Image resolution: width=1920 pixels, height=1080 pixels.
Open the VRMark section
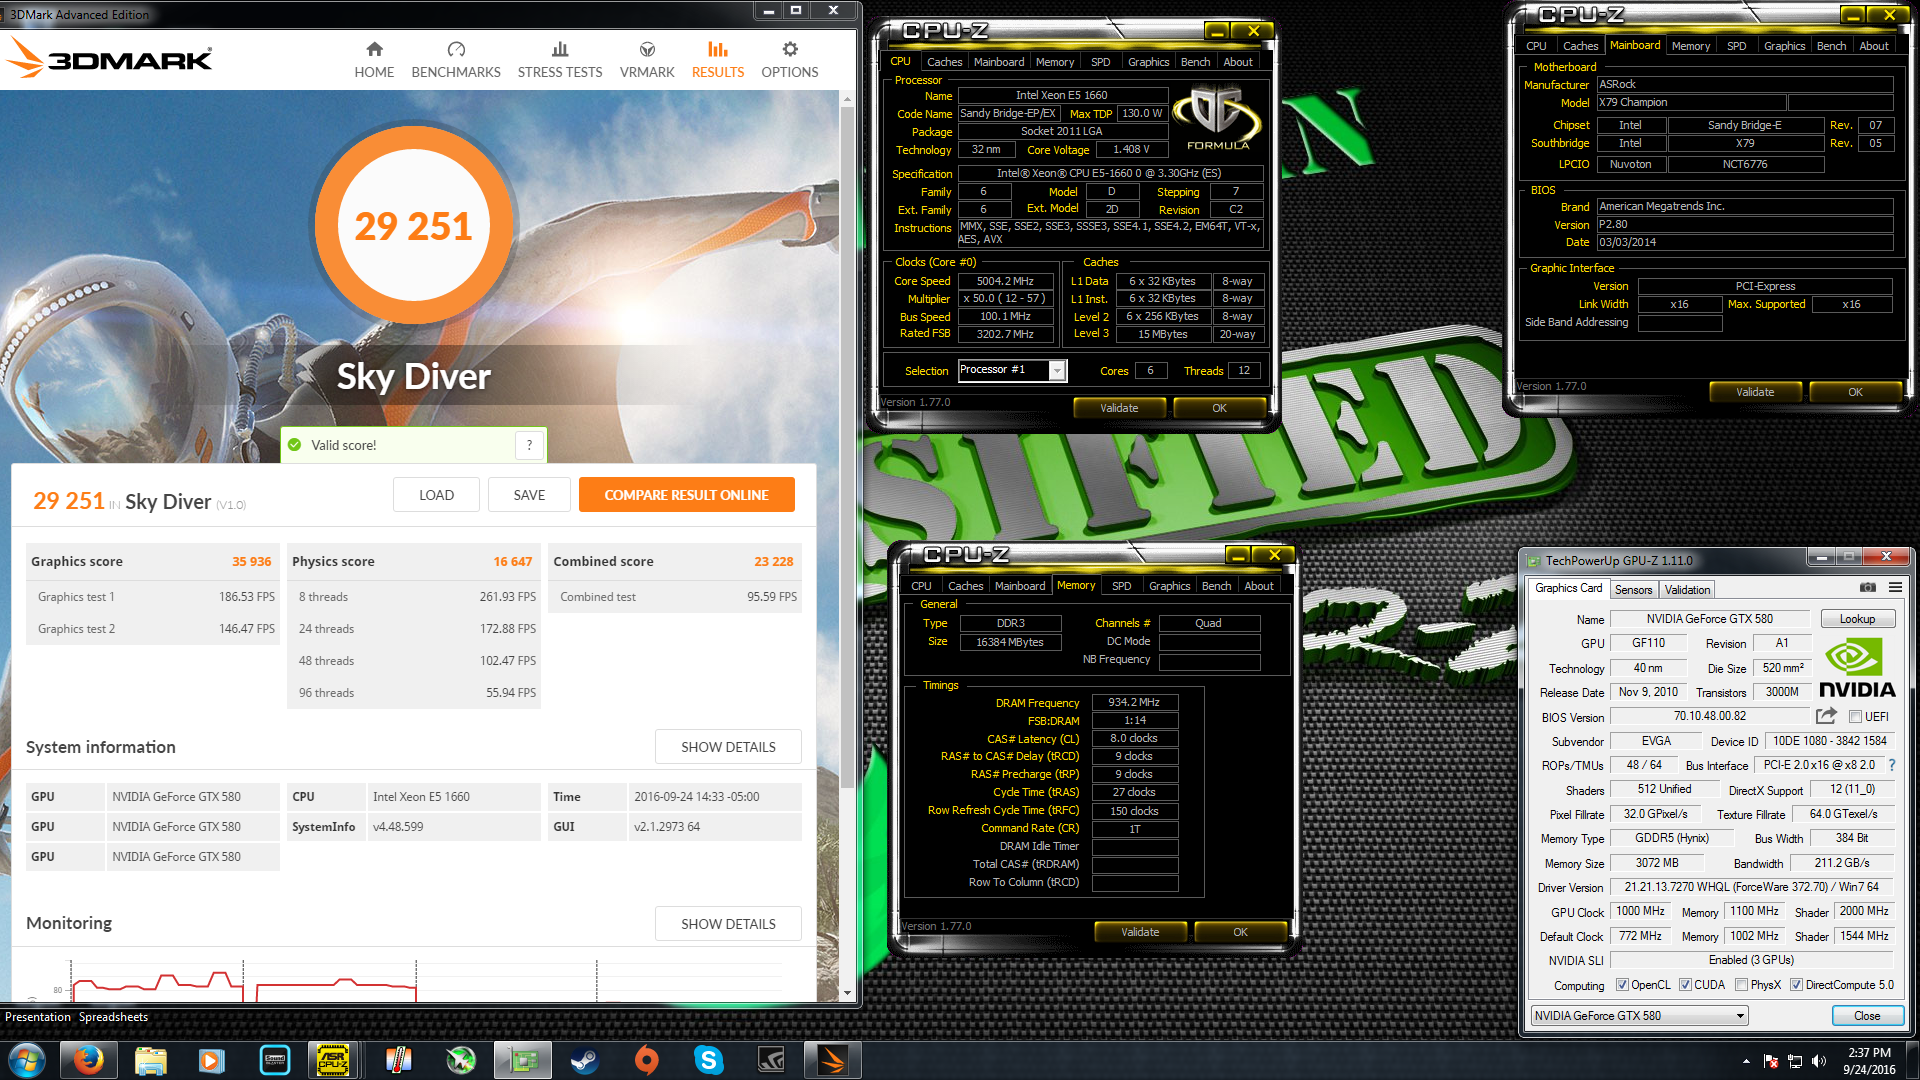click(647, 60)
